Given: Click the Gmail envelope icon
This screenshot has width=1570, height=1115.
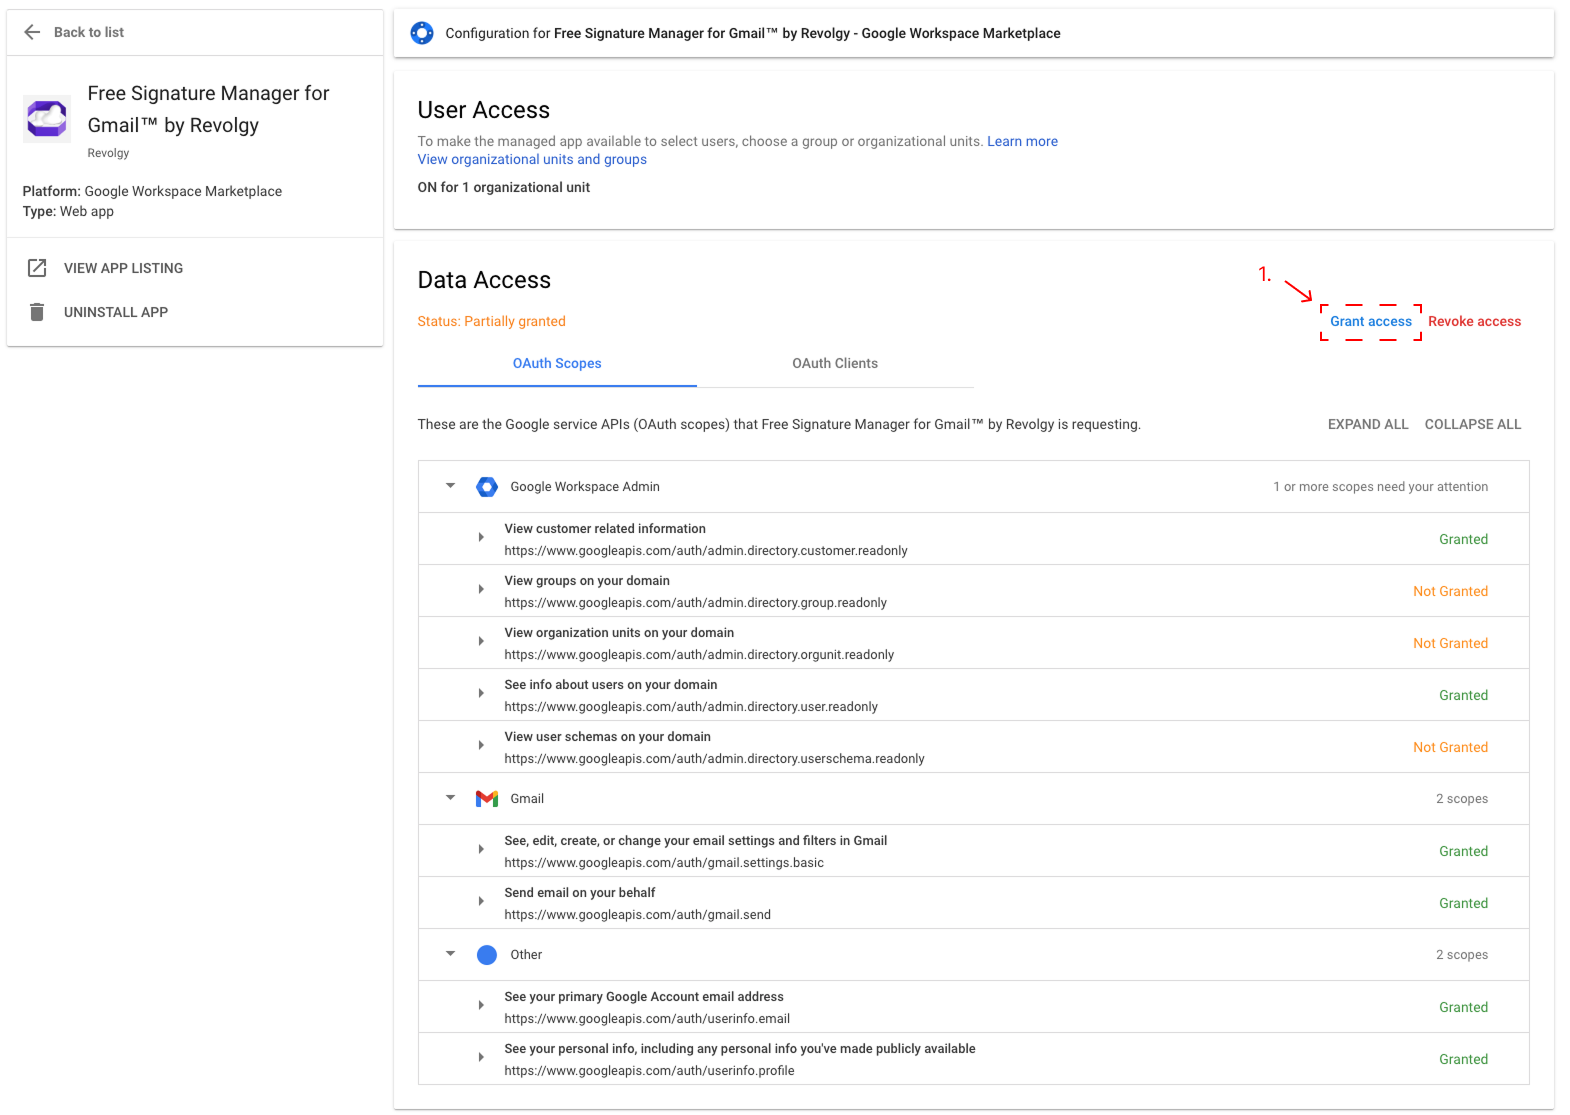Looking at the screenshot, I should [x=487, y=799].
